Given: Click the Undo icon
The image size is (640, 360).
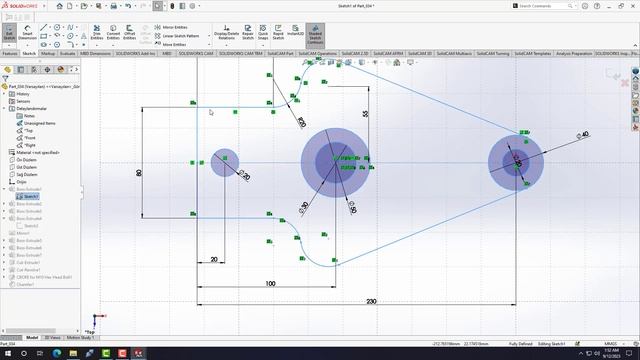Looking at the screenshot, I should [128, 6].
